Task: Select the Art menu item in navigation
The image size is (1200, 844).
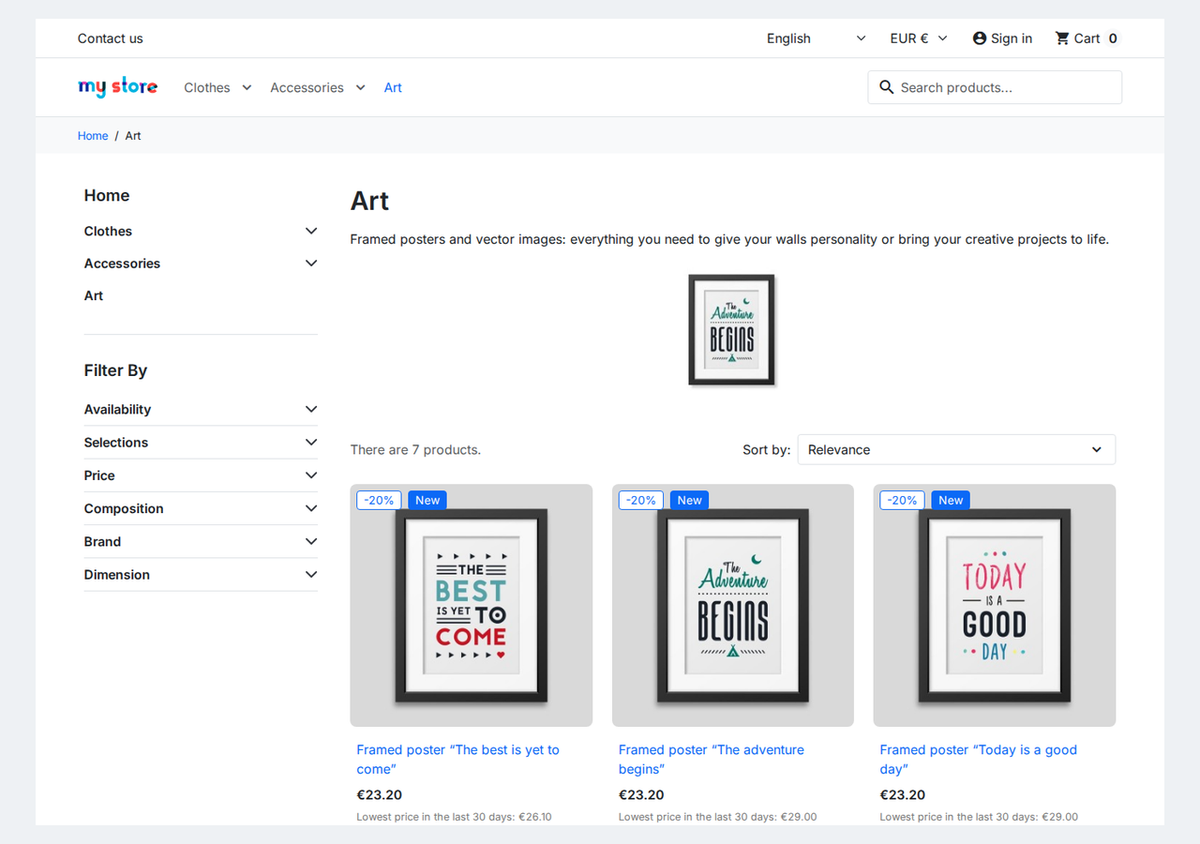Action: (393, 88)
